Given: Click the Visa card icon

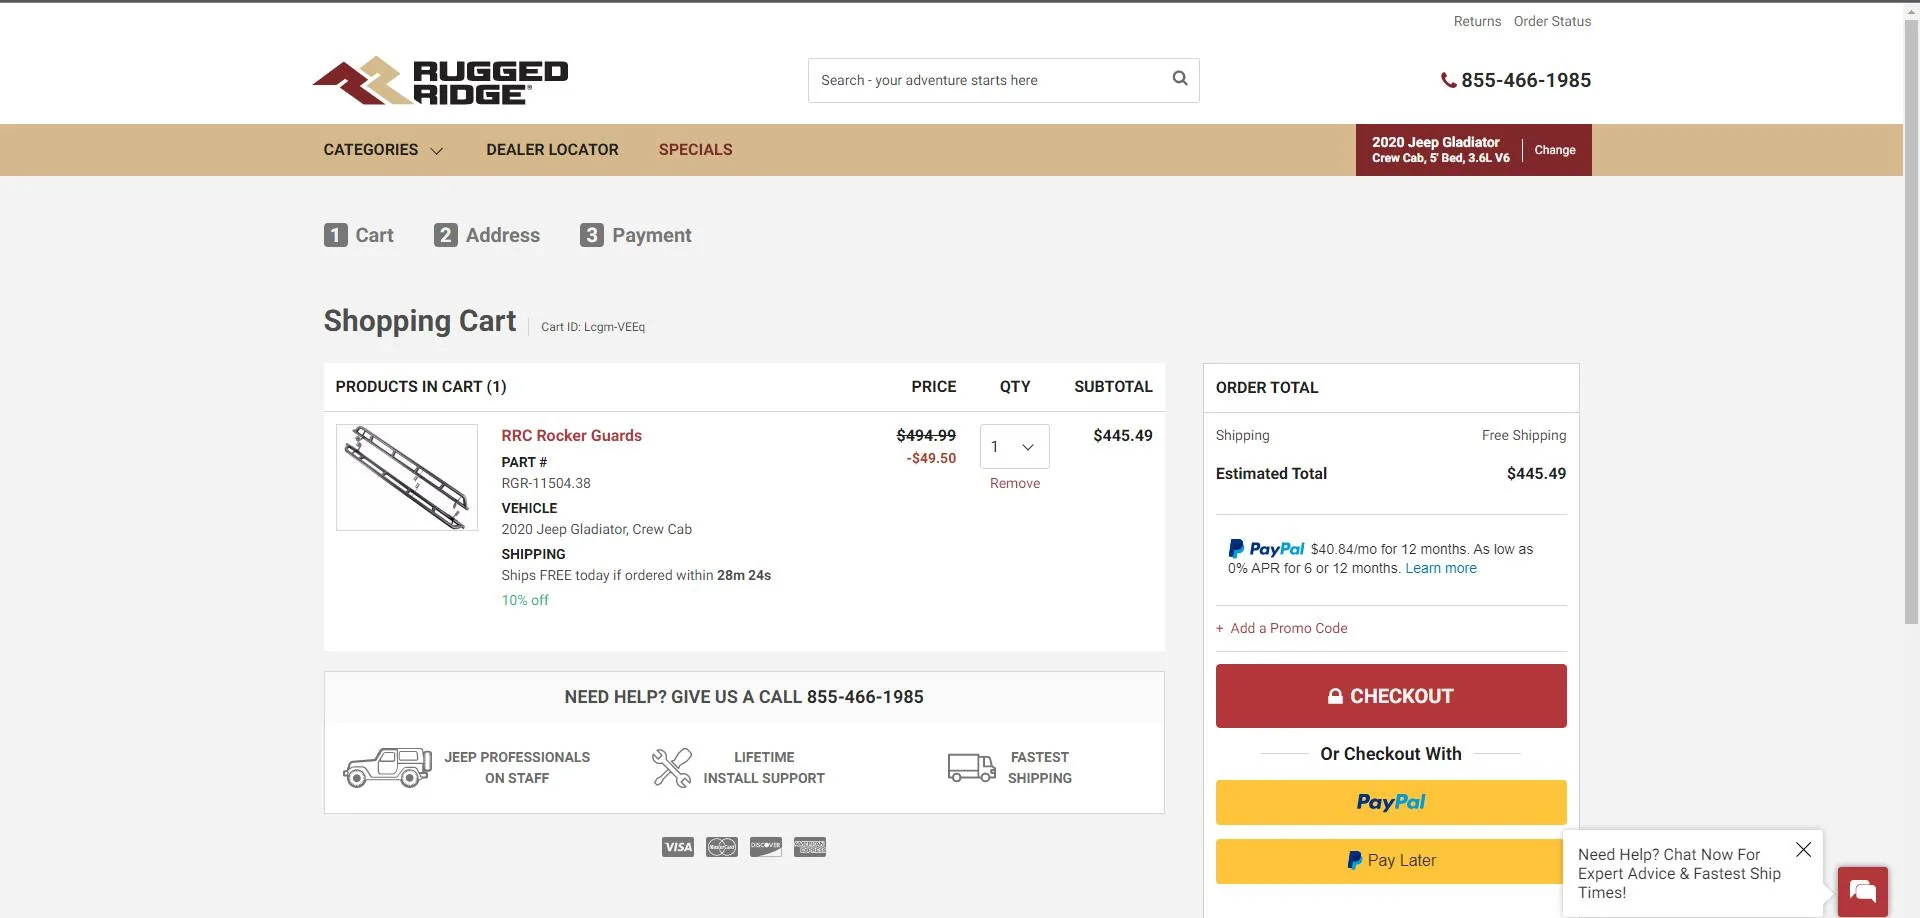Looking at the screenshot, I should (x=678, y=847).
